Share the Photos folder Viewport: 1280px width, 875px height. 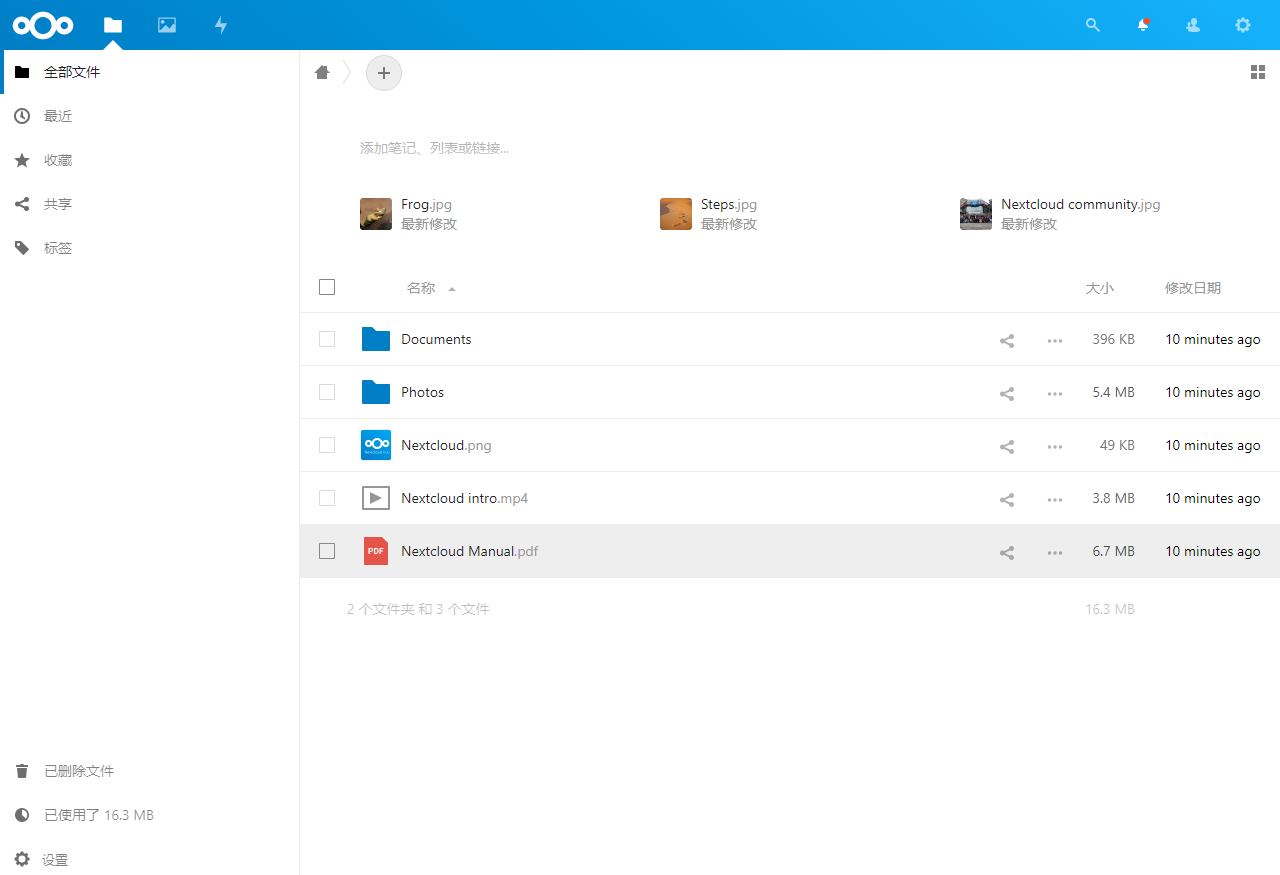click(x=1007, y=393)
